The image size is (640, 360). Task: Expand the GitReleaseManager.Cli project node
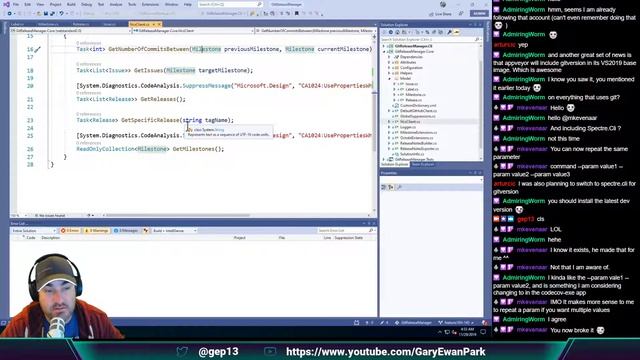click(x=384, y=46)
